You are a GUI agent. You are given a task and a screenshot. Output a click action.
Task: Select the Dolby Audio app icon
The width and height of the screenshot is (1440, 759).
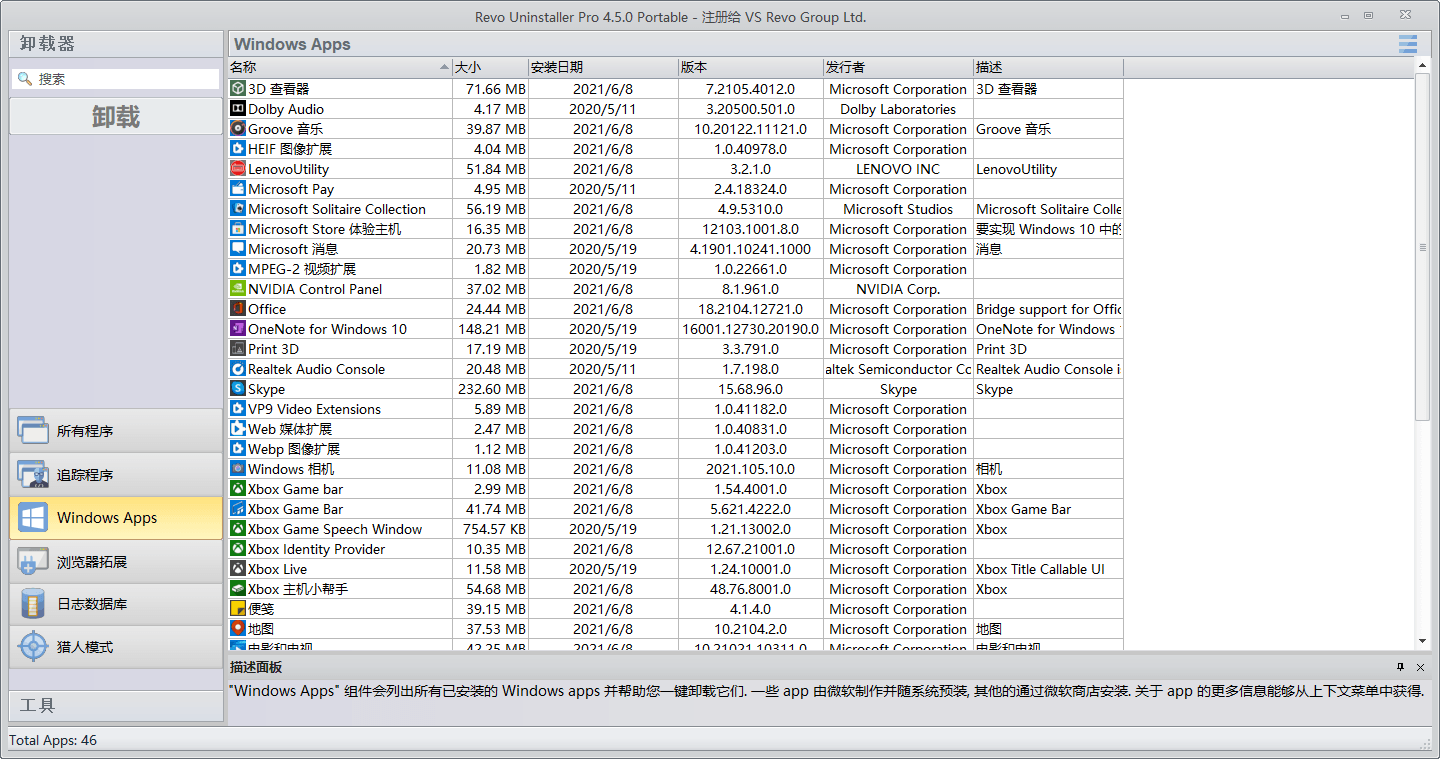pyautogui.click(x=239, y=109)
